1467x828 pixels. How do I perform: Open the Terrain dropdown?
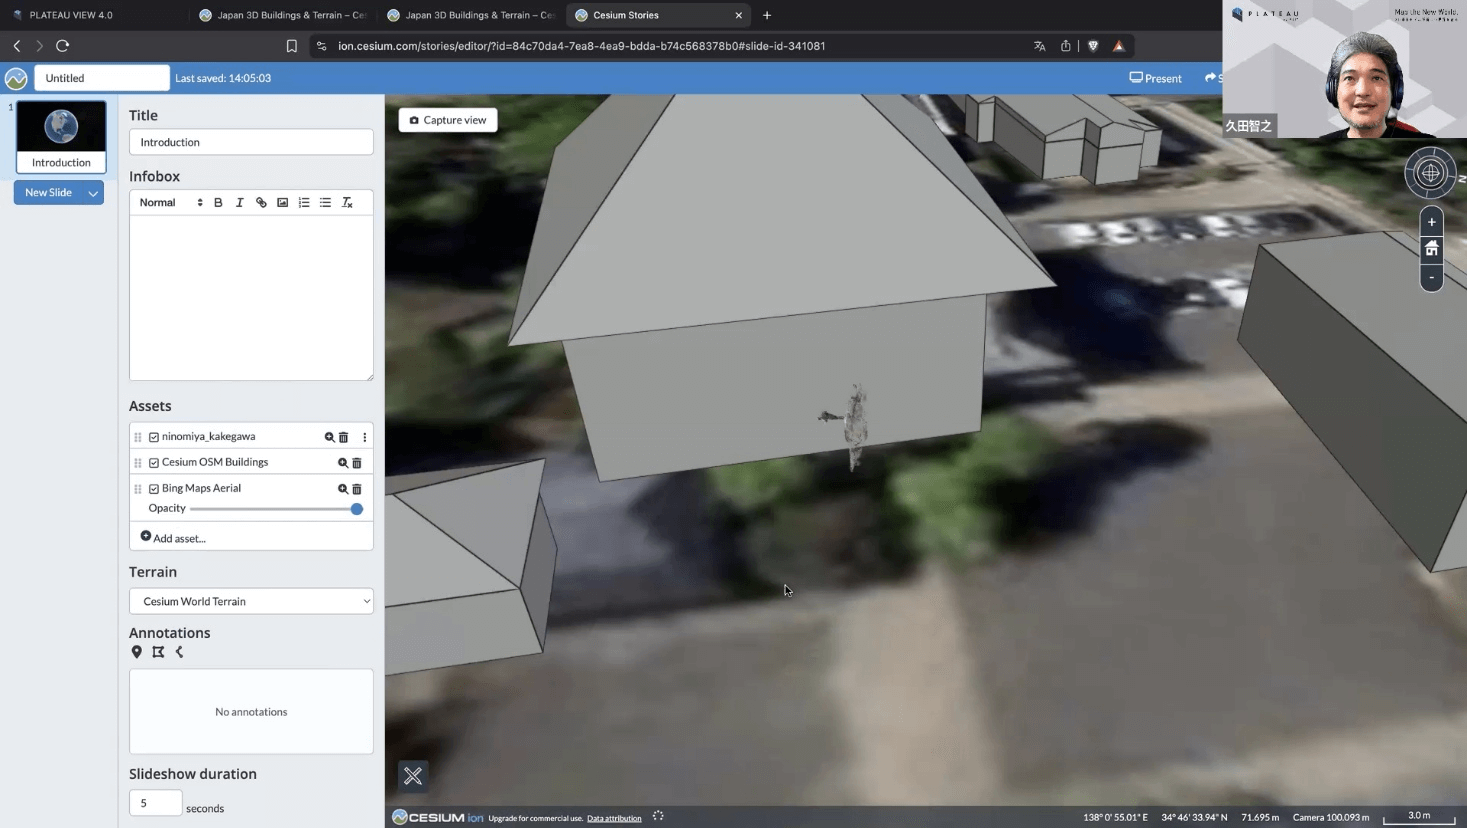251,601
